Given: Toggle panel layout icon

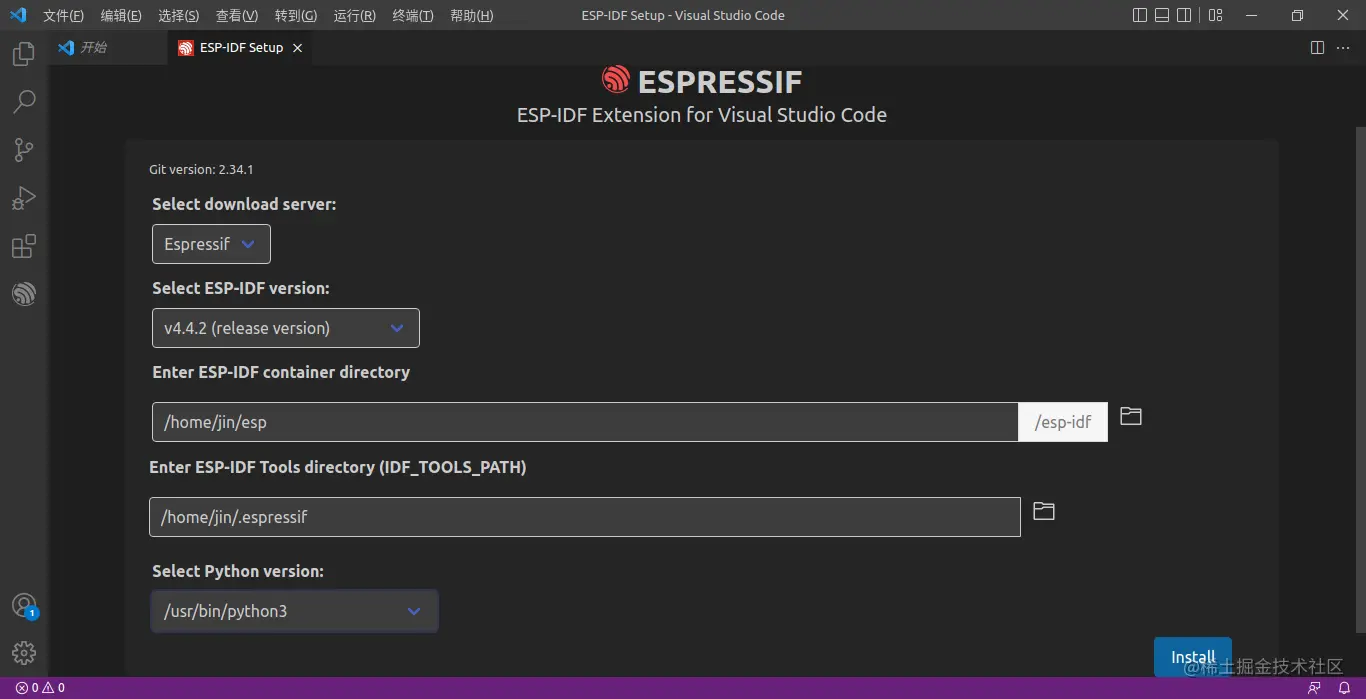Looking at the screenshot, I should tap(1162, 15).
